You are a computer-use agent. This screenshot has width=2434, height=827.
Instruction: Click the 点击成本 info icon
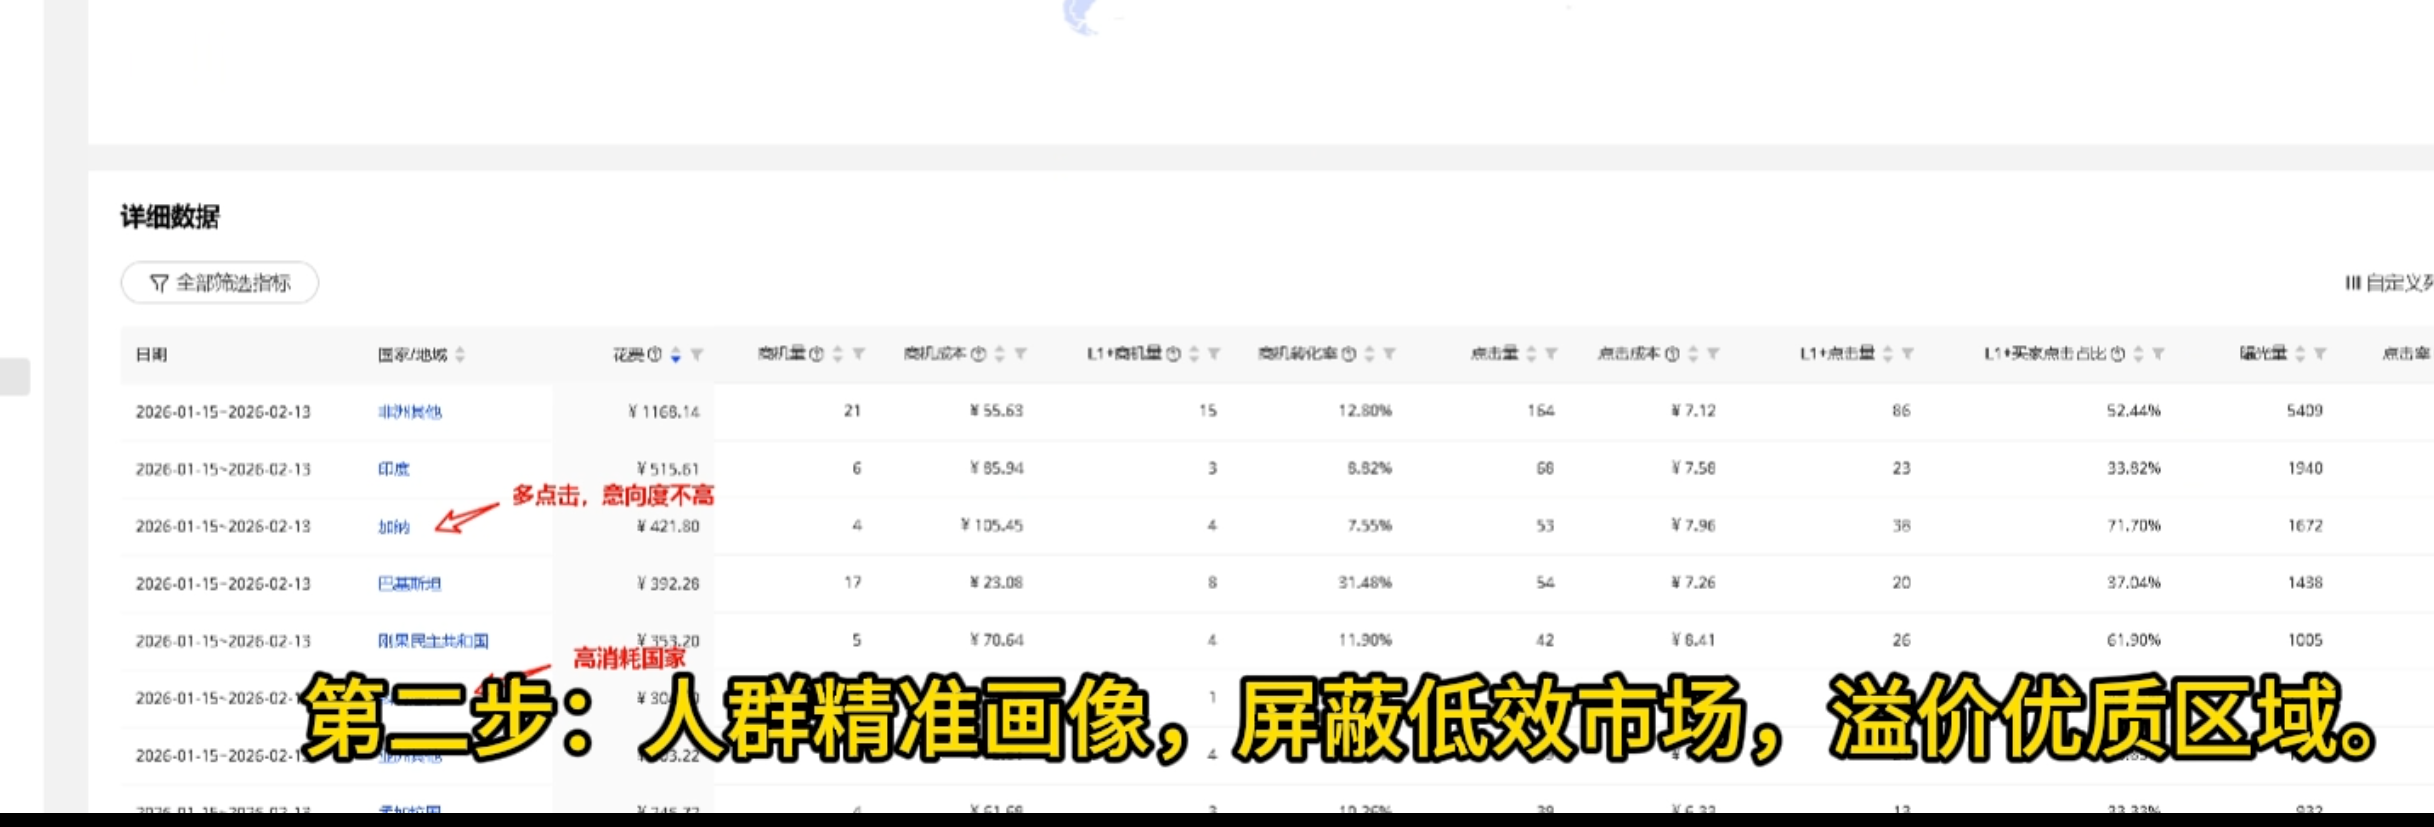click(x=1671, y=354)
